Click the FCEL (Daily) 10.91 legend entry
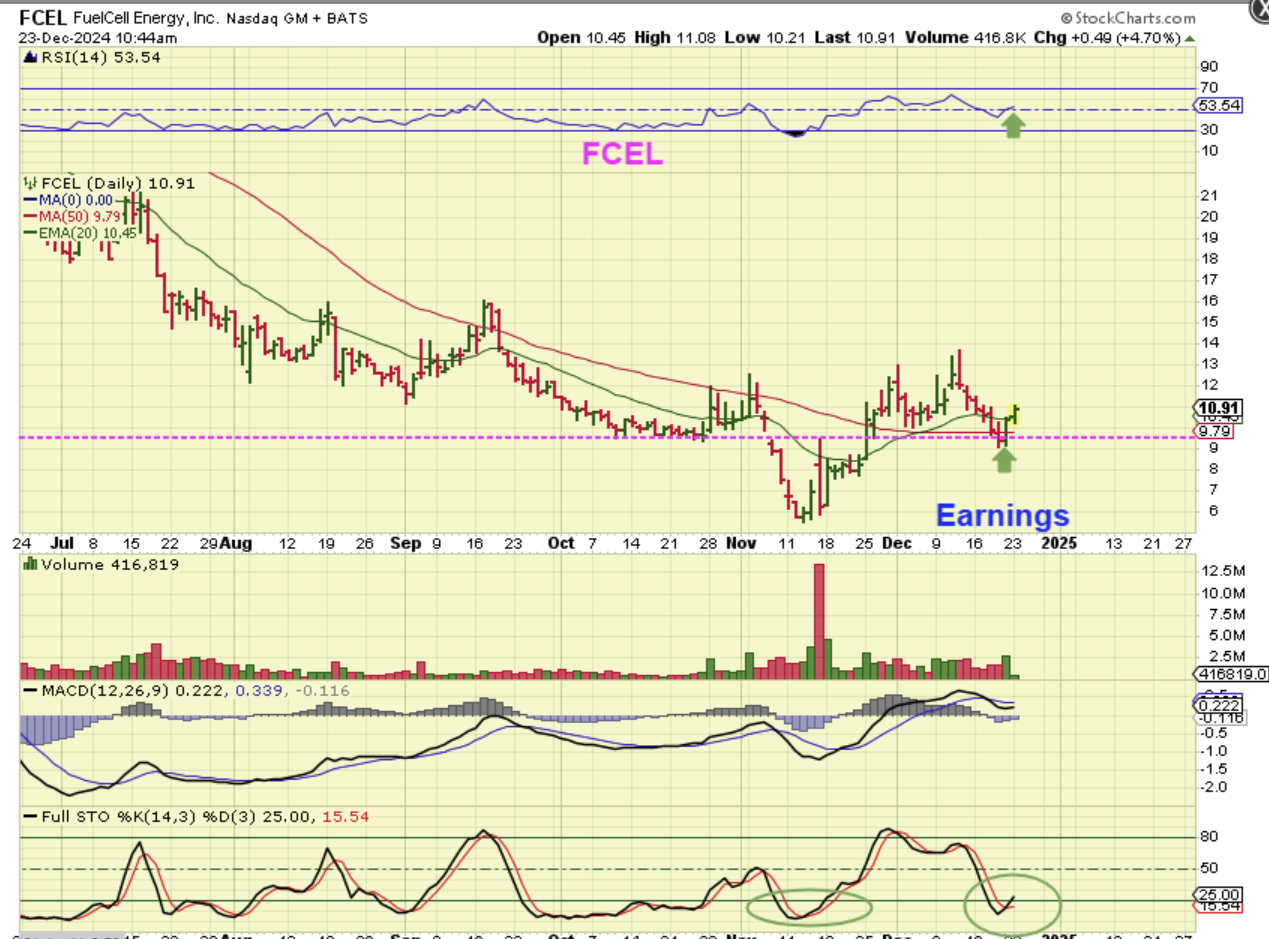The width and height of the screenshot is (1269, 939). tap(109, 184)
